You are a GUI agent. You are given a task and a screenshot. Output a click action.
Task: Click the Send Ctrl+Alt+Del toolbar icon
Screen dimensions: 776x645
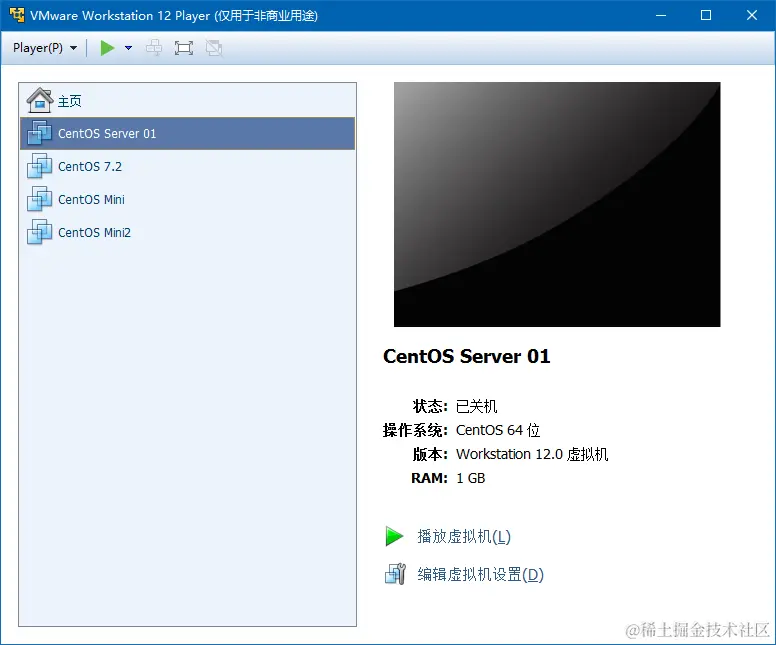point(154,48)
